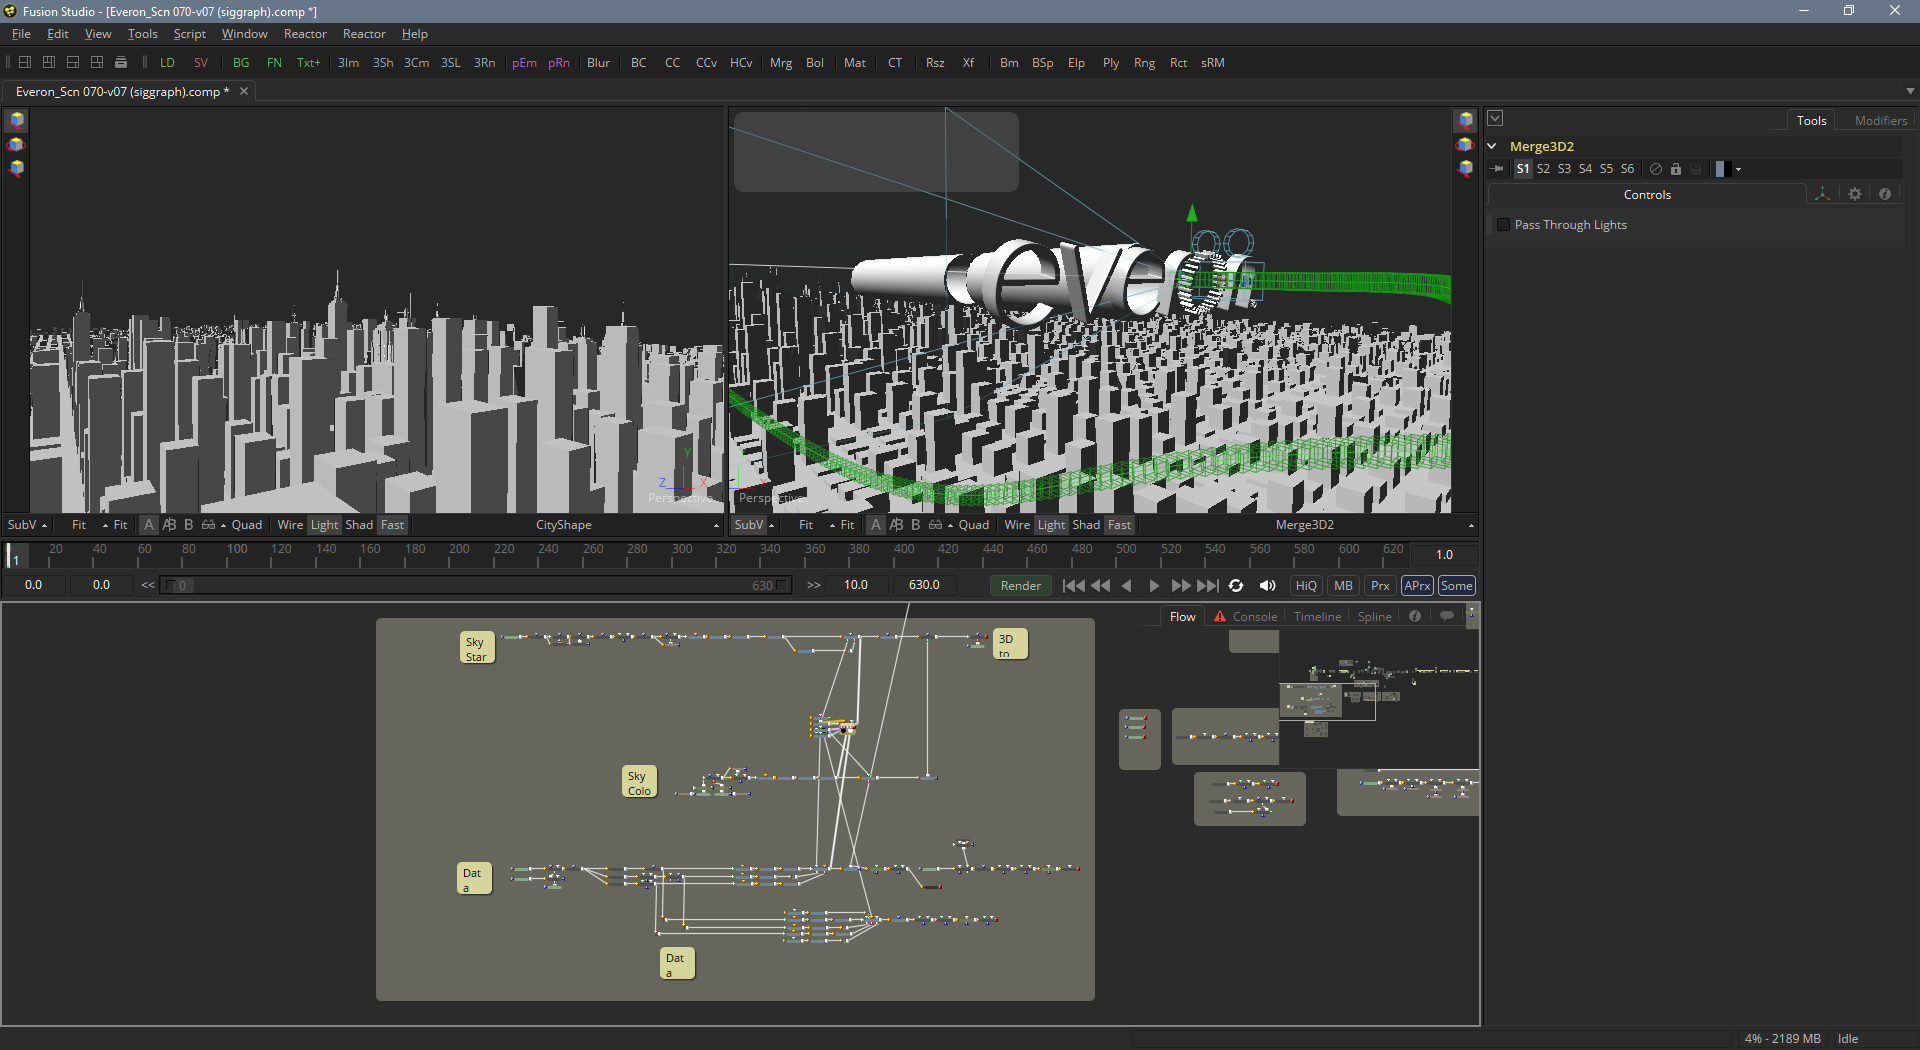The width and height of the screenshot is (1920, 1050).
Task: Toggle MB motion blur mode
Action: coord(1343,586)
